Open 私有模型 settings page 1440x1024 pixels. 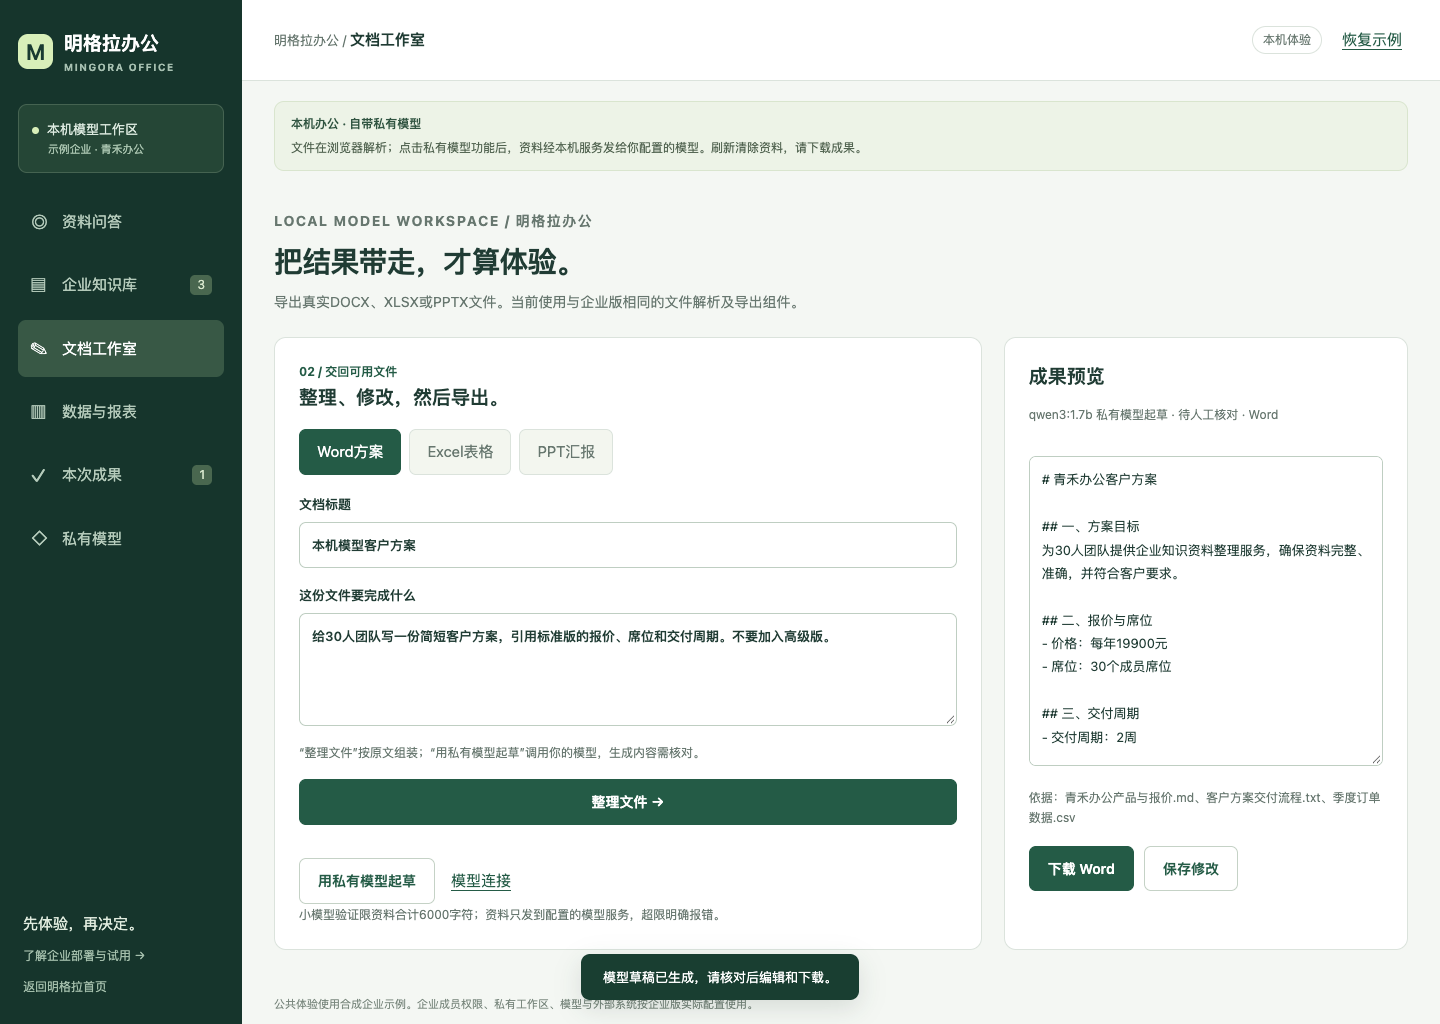tap(121, 538)
